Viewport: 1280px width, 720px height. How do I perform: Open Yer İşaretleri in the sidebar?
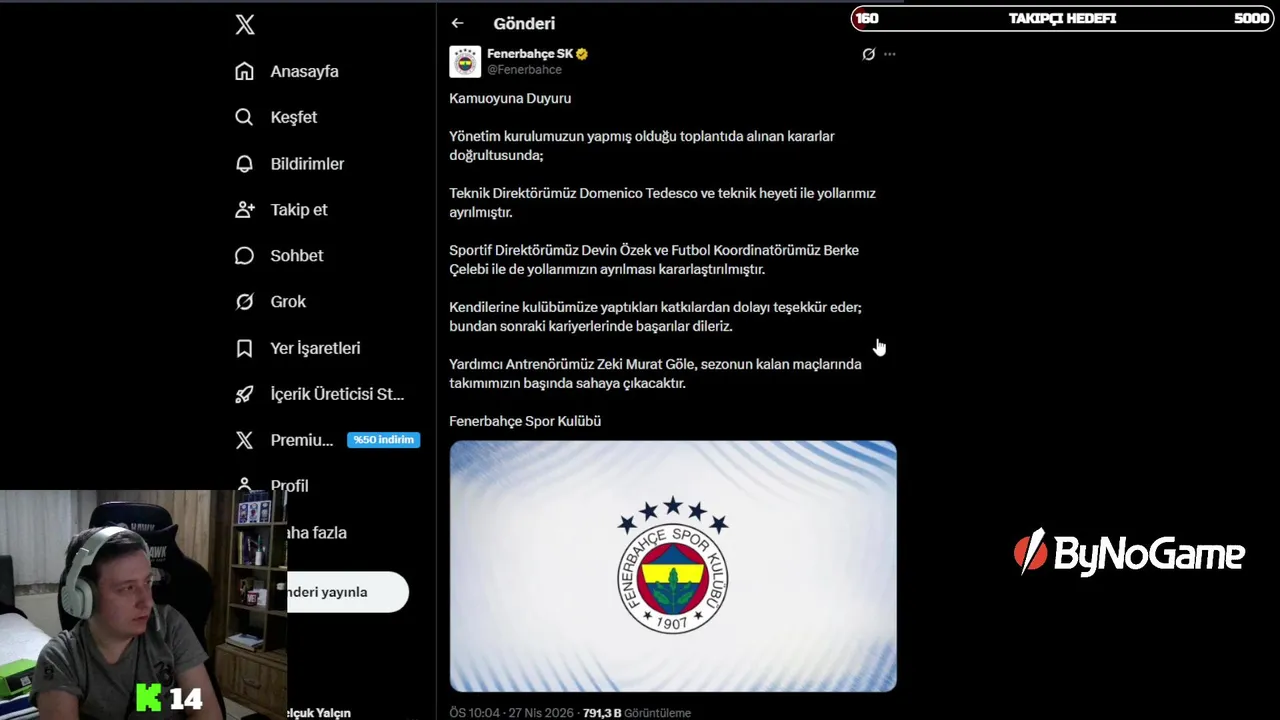315,348
